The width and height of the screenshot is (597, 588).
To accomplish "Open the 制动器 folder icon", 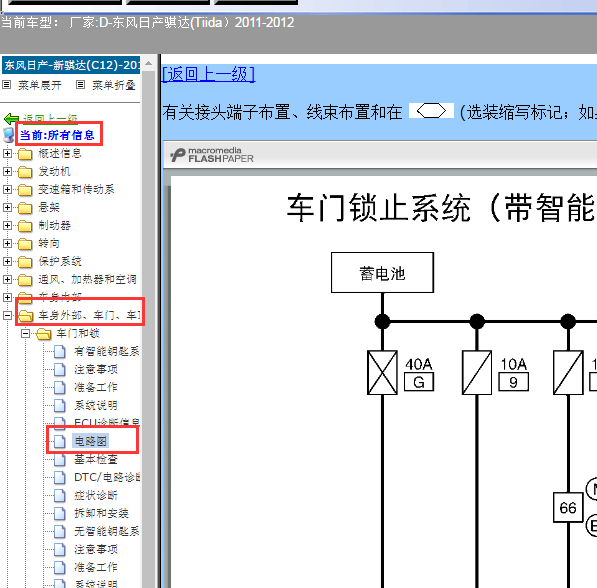I will [x=25, y=226].
